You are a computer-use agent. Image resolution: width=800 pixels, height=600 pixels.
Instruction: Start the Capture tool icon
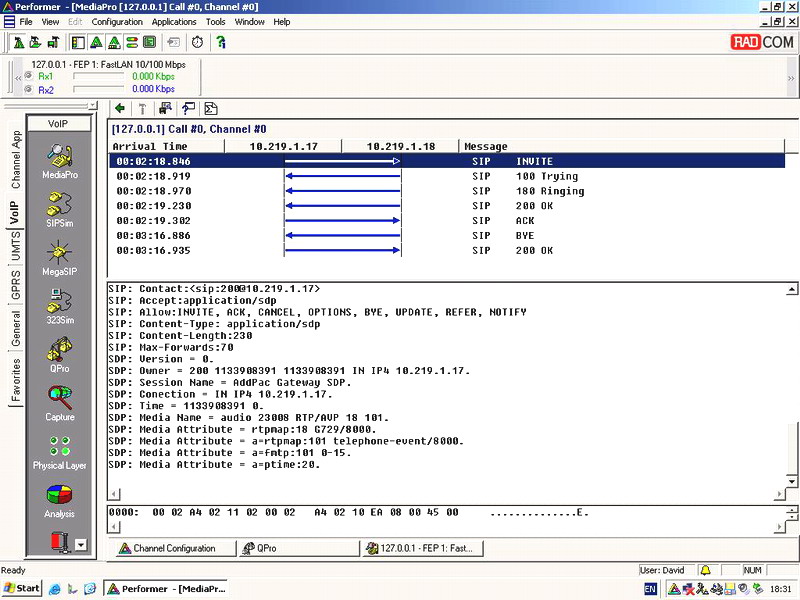click(x=60, y=398)
